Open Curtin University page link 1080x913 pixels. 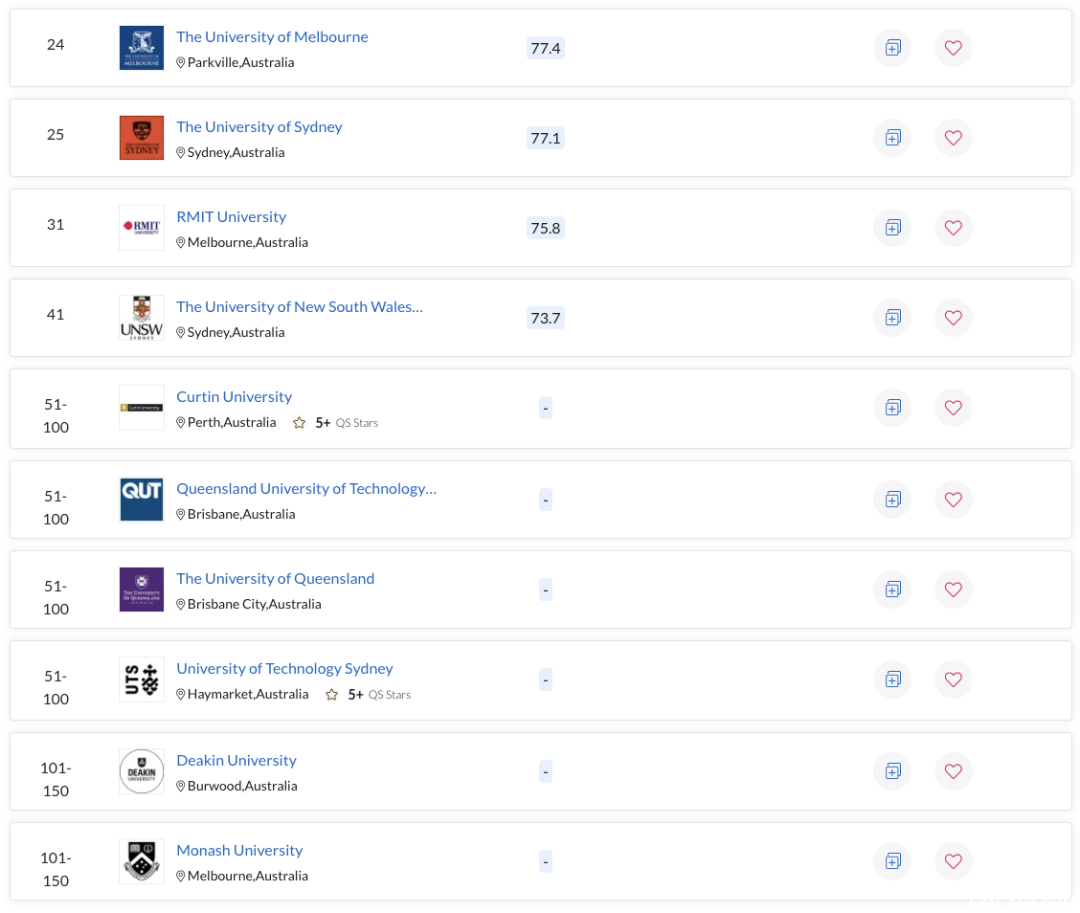(234, 397)
